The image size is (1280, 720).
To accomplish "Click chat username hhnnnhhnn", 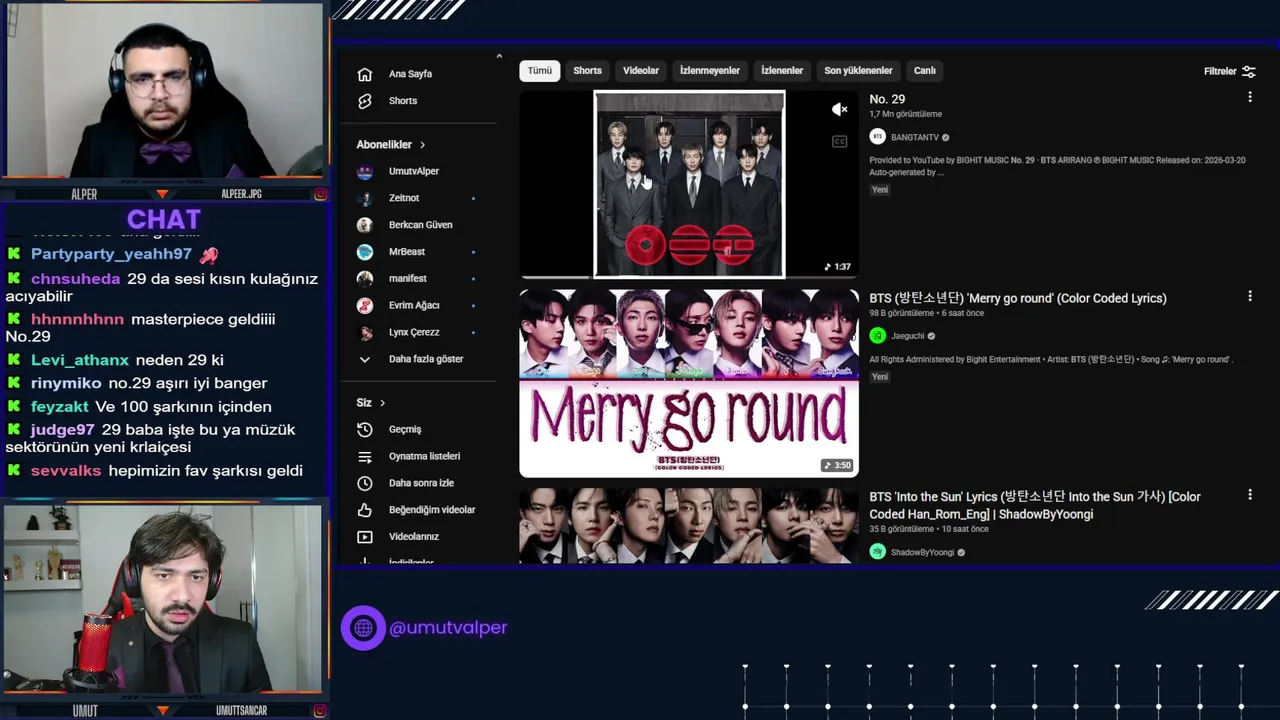I will coord(77,319).
